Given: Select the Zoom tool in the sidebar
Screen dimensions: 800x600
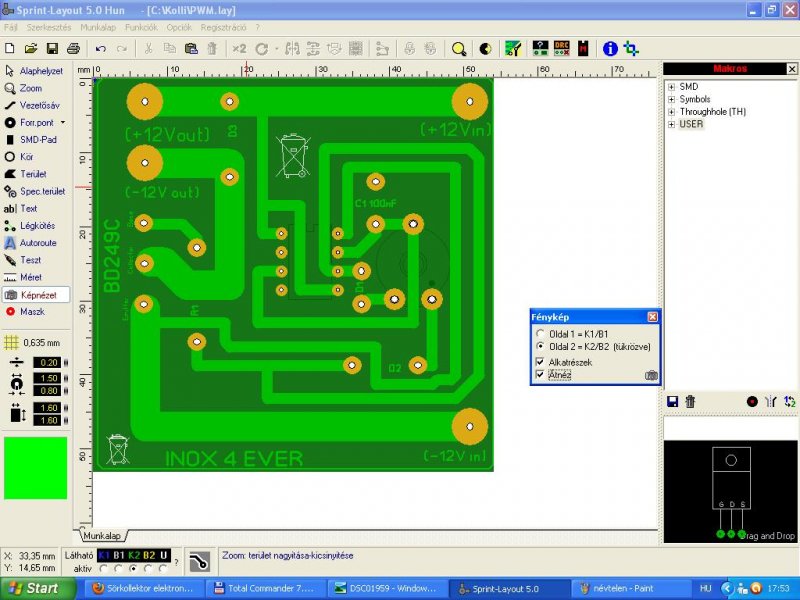Looking at the screenshot, I should point(23,88).
